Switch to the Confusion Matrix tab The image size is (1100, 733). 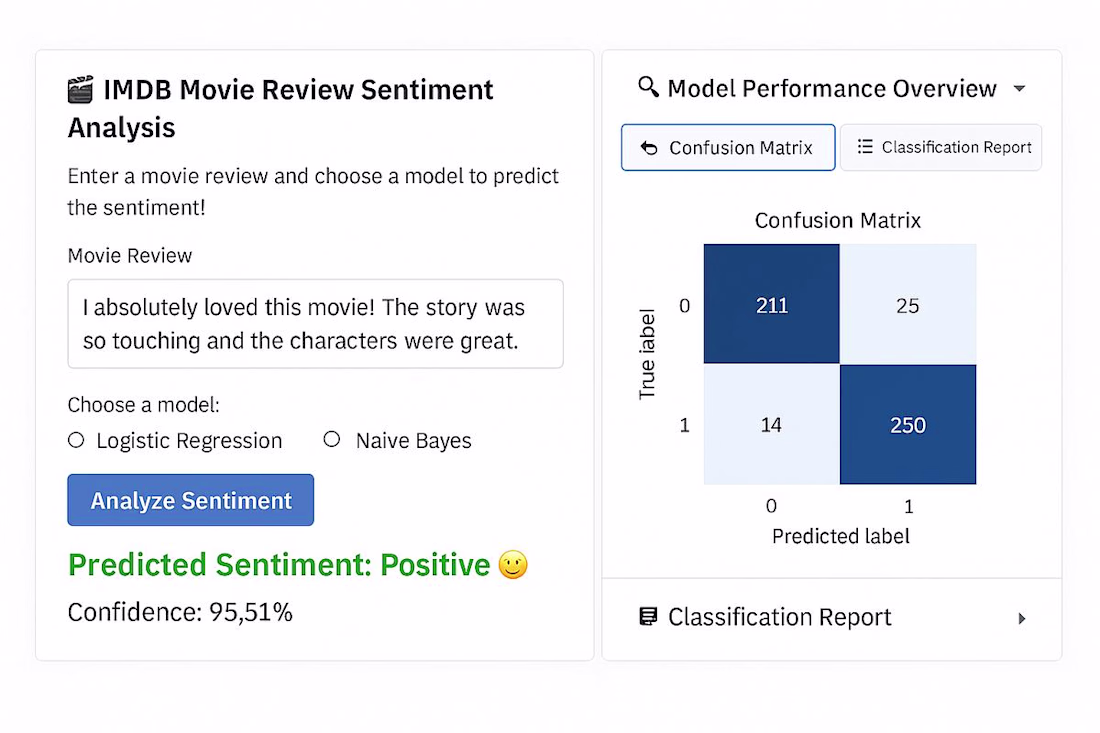(728, 147)
